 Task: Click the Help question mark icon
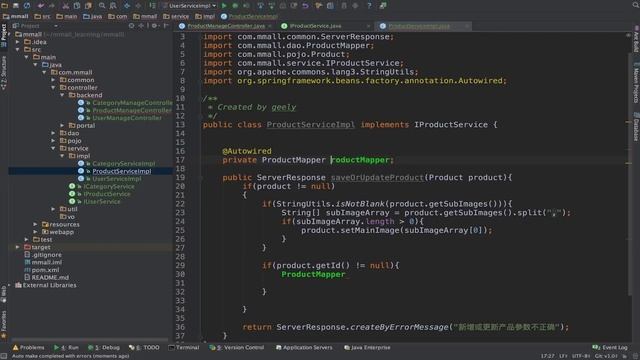[369, 6]
